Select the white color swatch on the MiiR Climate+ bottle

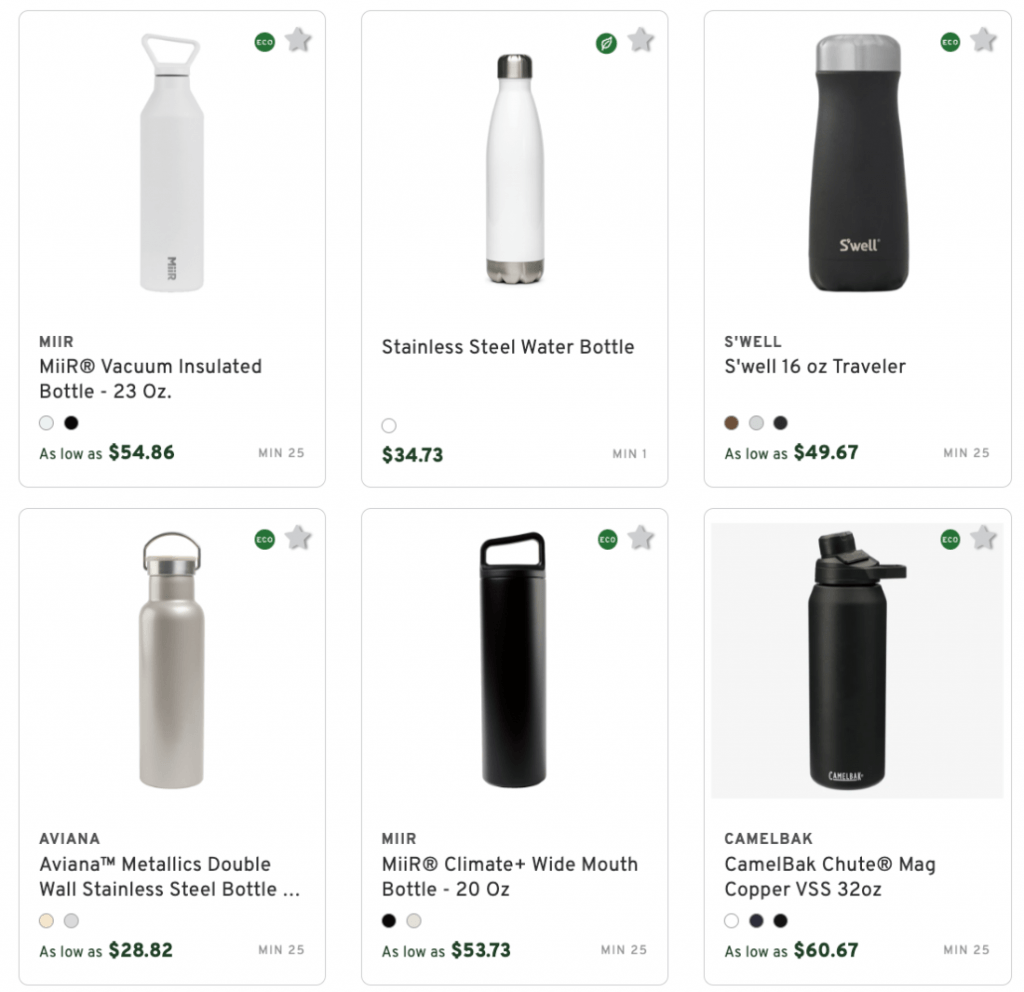pyautogui.click(x=414, y=921)
